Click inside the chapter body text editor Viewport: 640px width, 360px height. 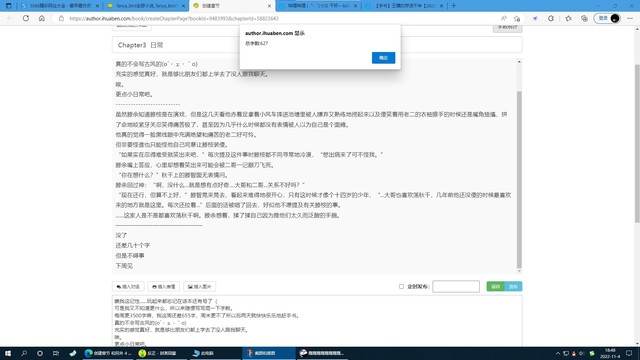(314, 166)
